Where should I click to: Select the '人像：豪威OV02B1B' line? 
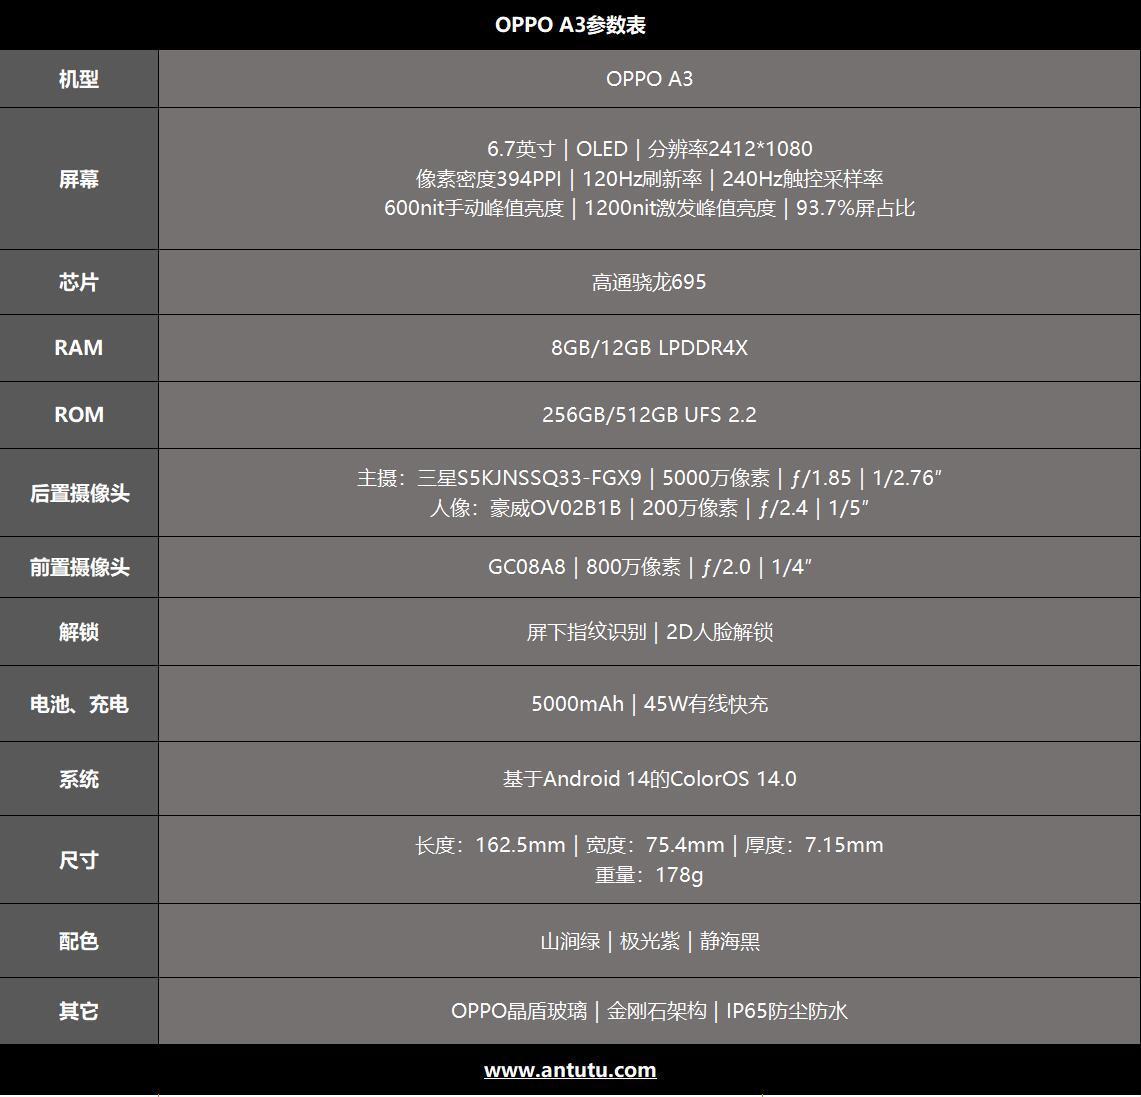coord(649,508)
